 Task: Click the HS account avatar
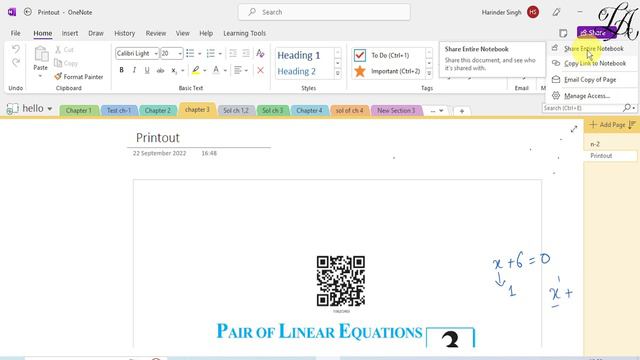coord(533,12)
